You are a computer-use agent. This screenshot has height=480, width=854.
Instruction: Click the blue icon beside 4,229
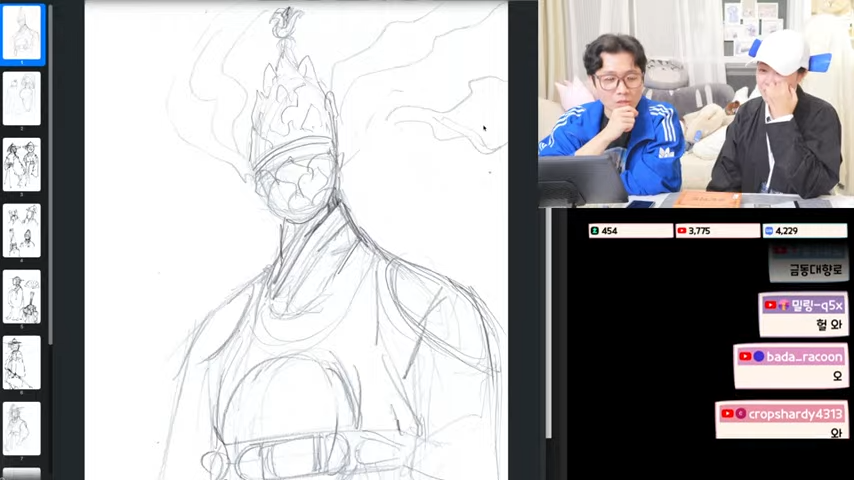point(768,231)
